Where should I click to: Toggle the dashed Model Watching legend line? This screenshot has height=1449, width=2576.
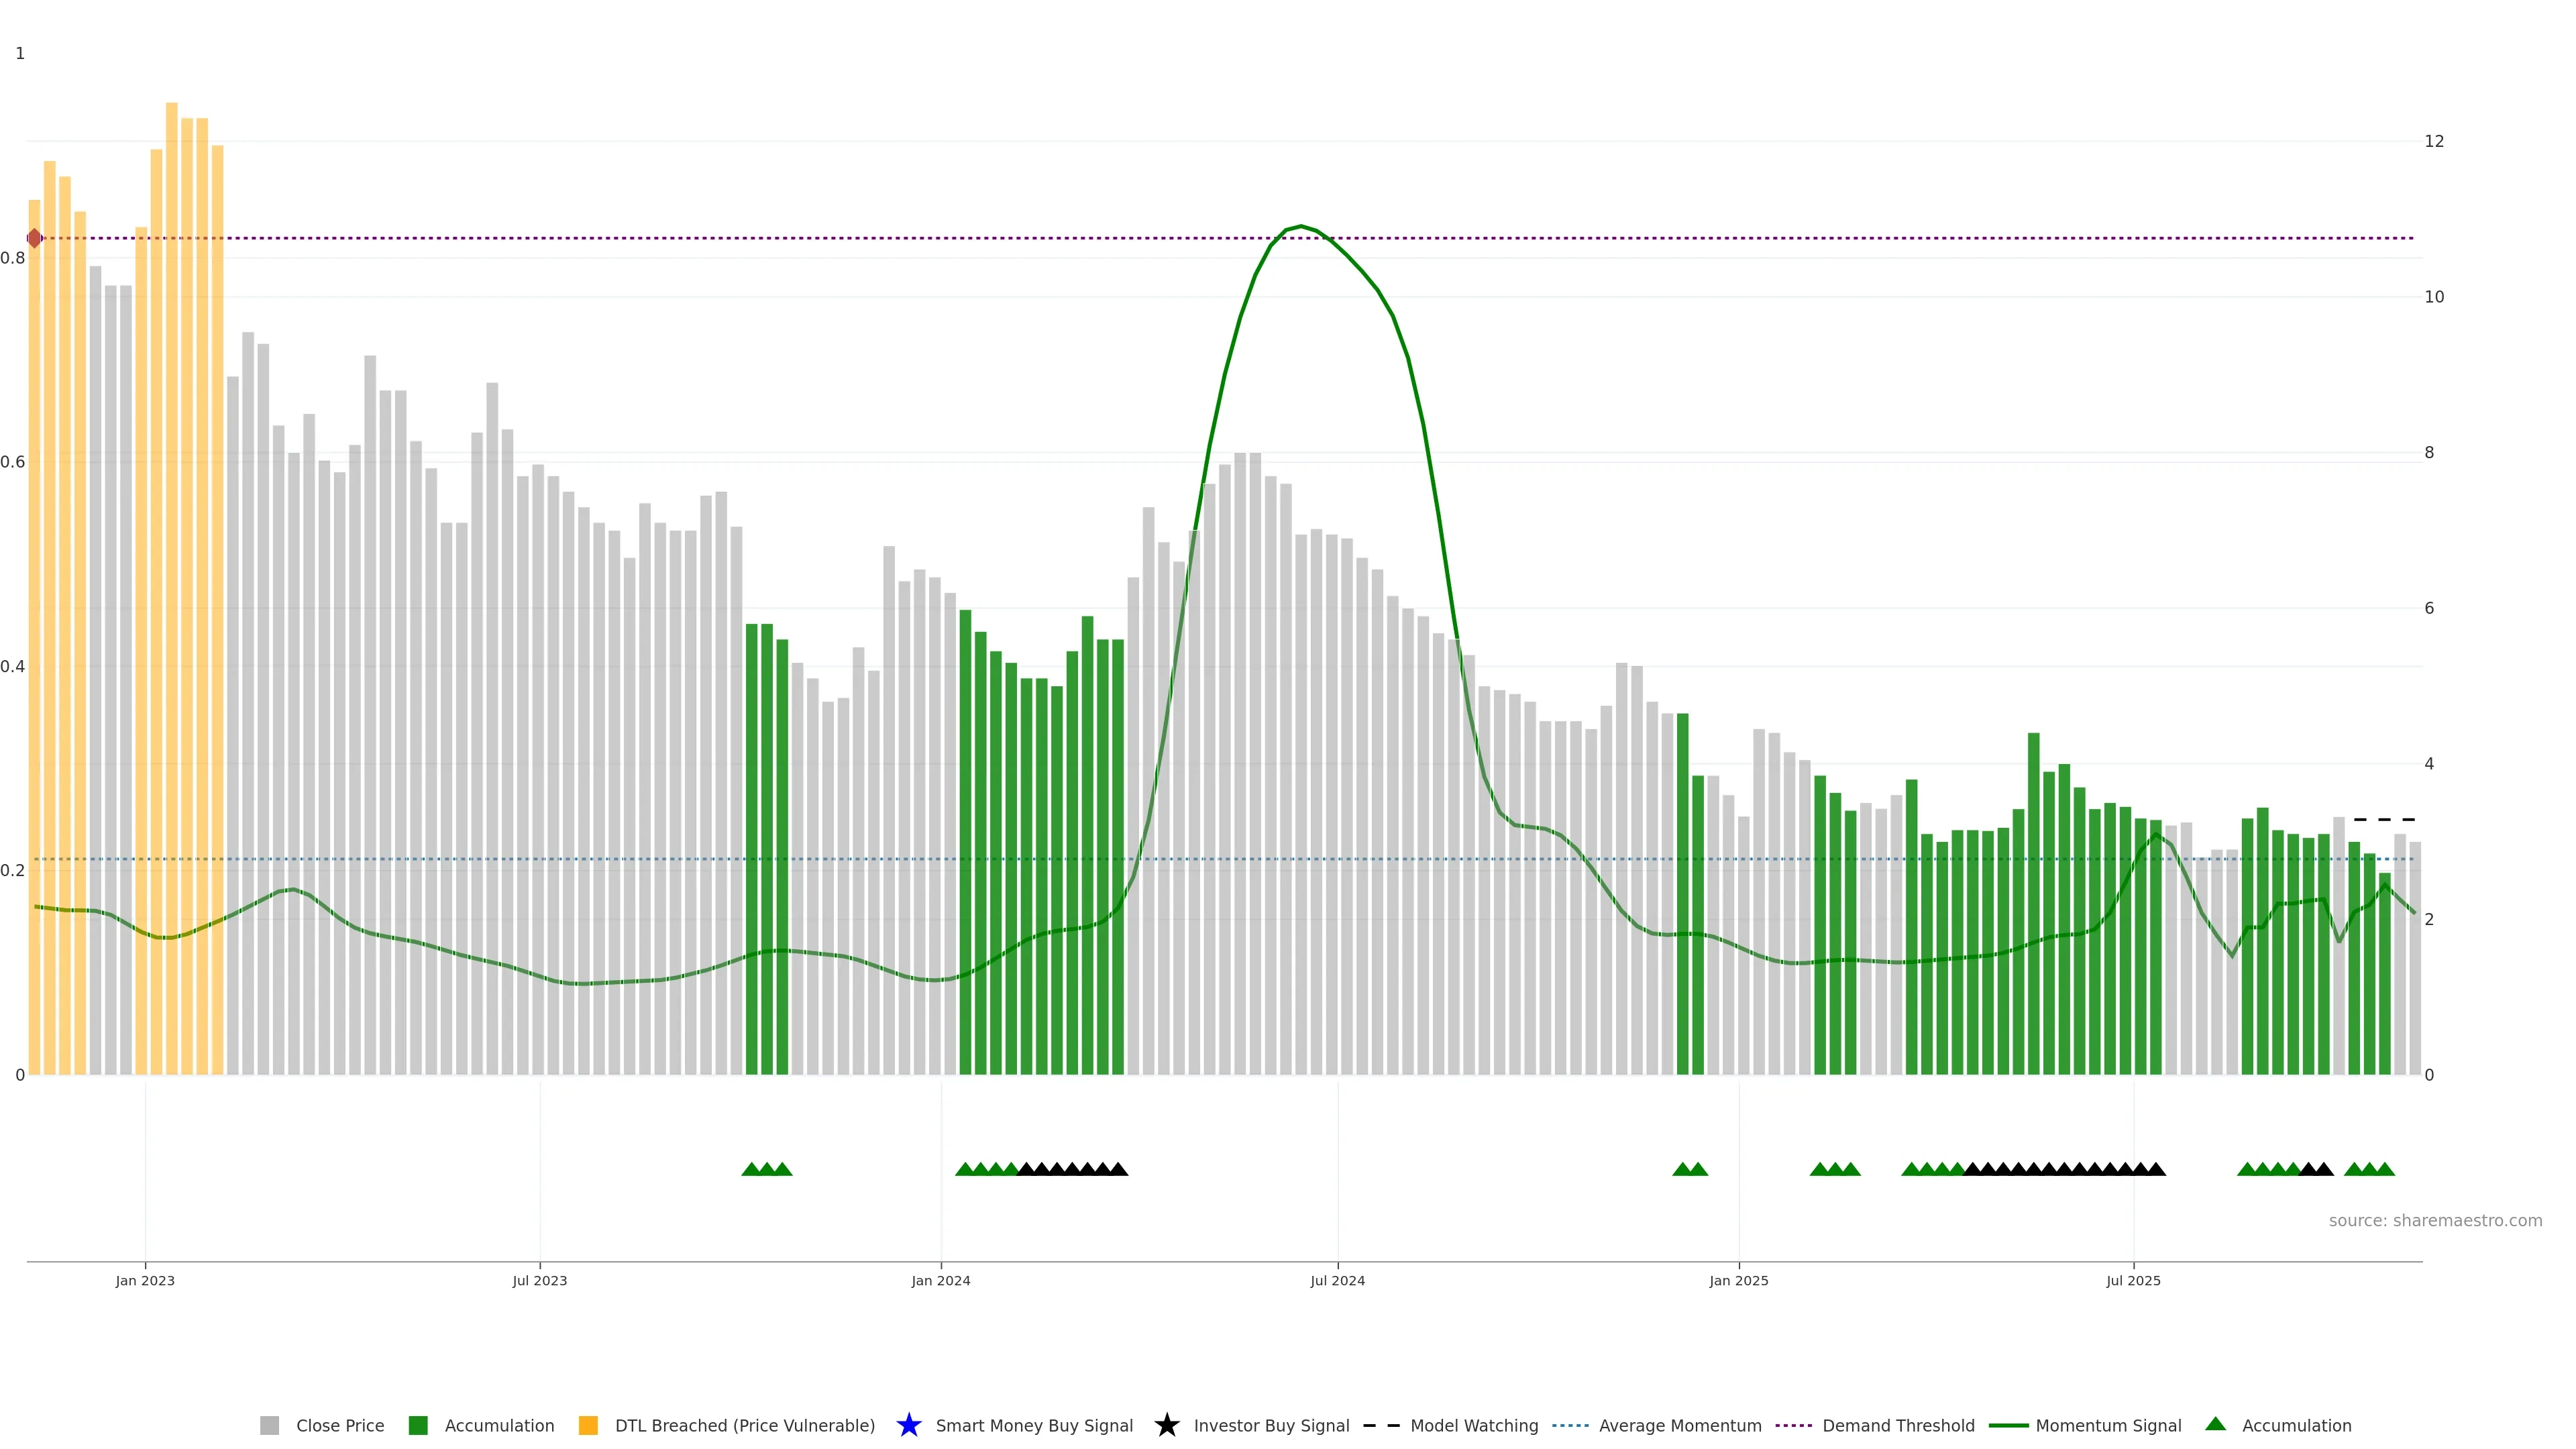coord(1381,1425)
